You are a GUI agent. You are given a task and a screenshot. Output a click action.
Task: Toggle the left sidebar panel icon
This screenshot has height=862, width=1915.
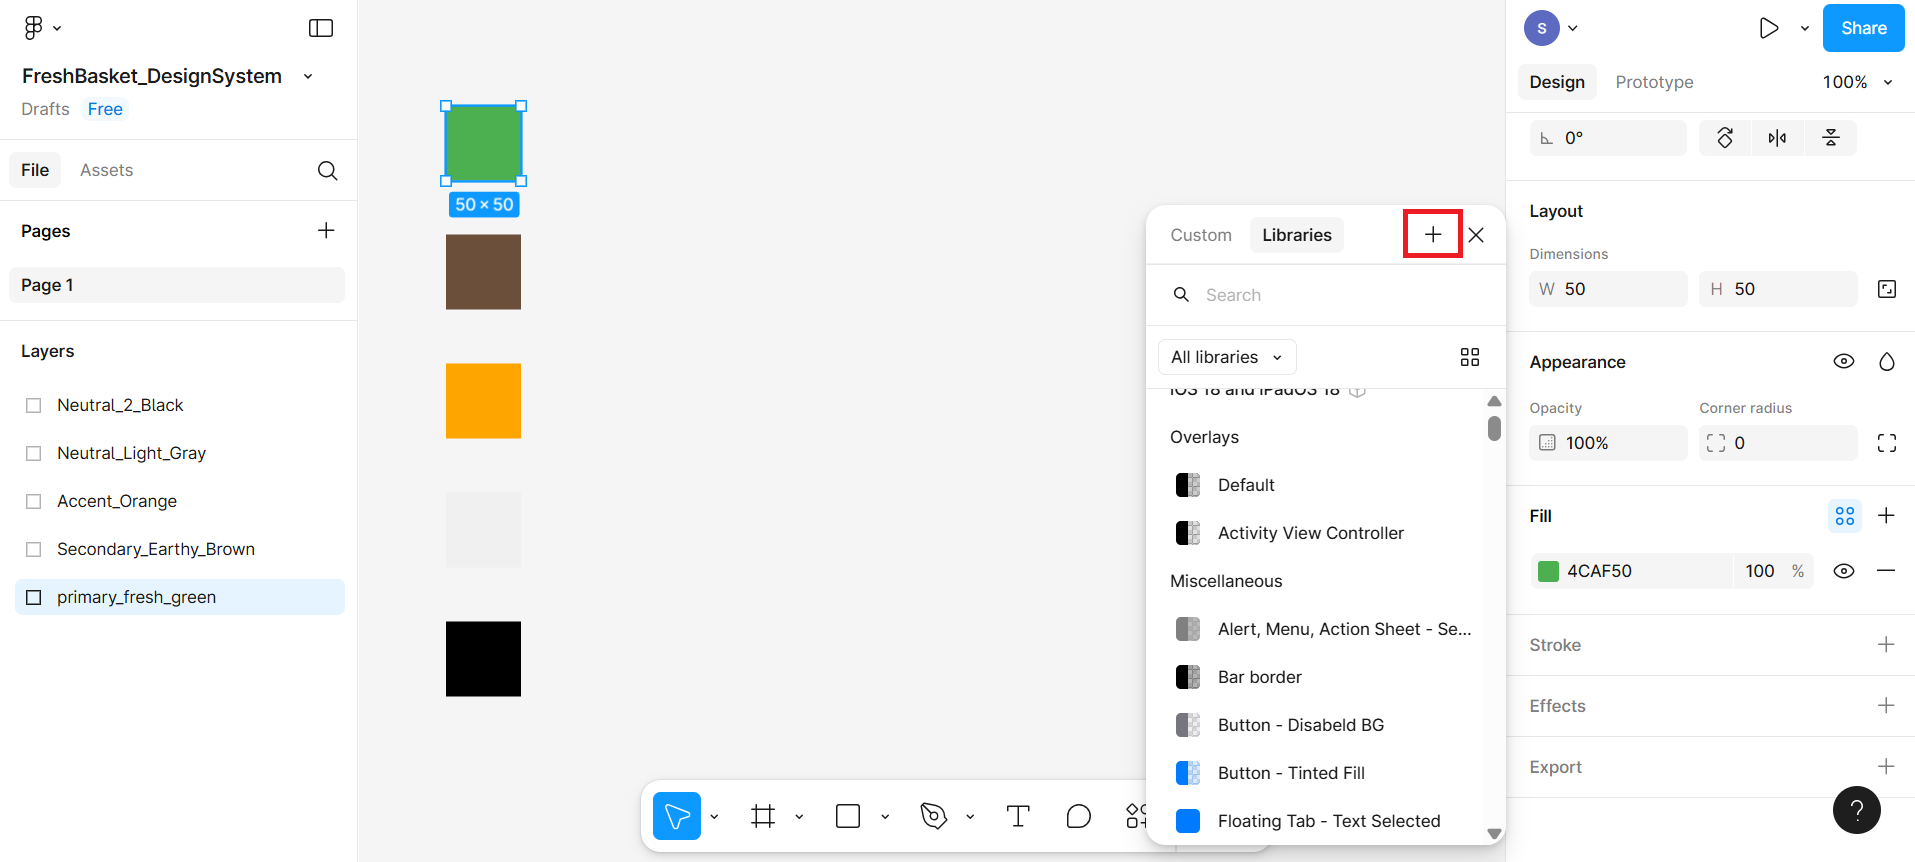tap(321, 28)
